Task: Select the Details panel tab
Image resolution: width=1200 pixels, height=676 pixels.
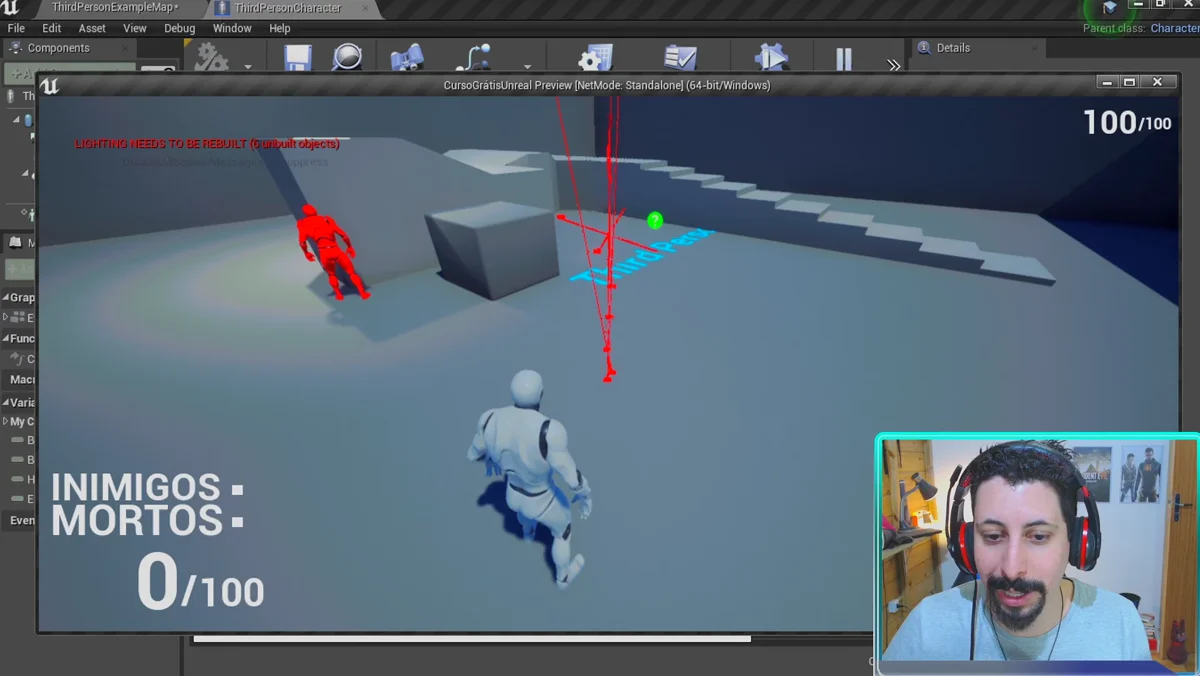Action: click(953, 48)
